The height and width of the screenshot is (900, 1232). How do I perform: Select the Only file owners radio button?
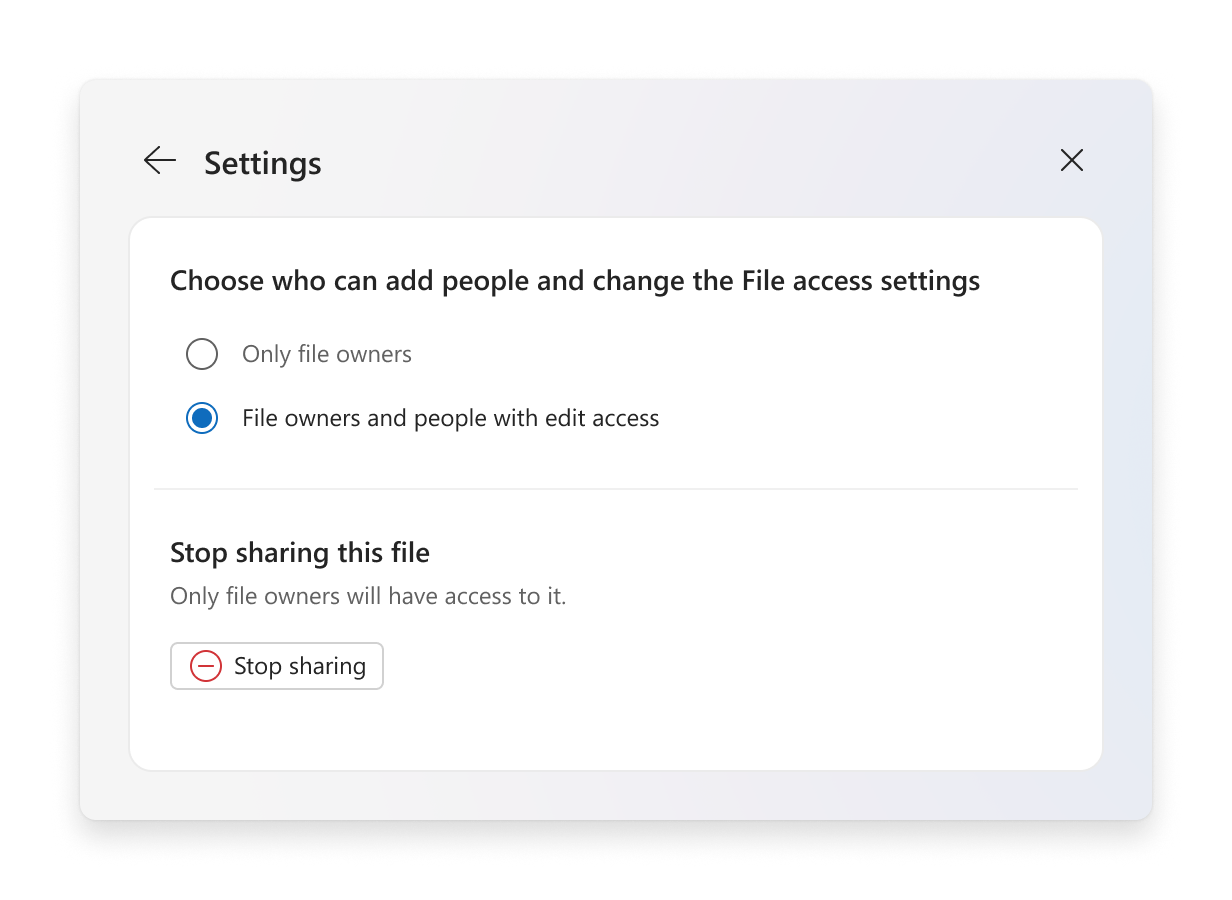(202, 354)
